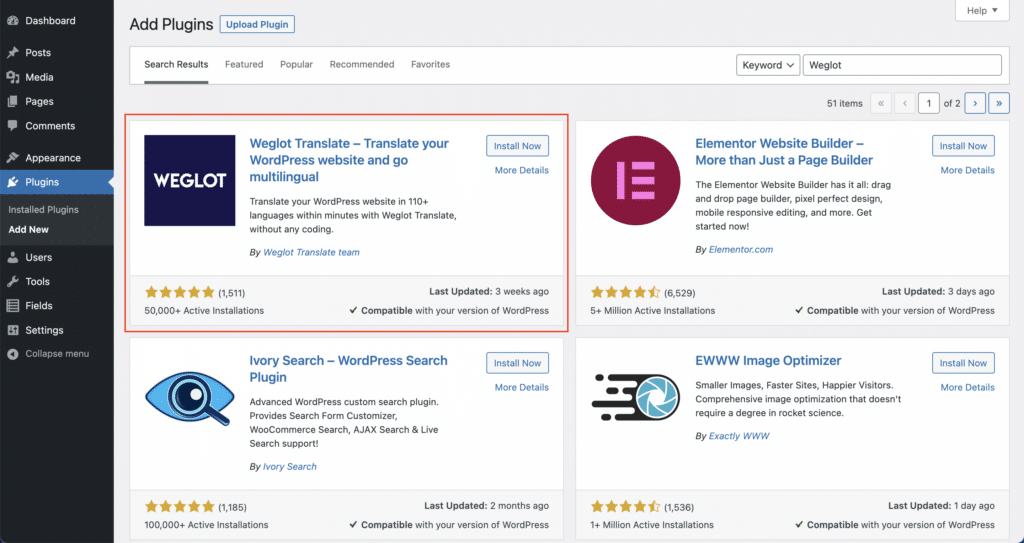Install the EWWW Image Optimizer plugin
Image resolution: width=1024 pixels, height=543 pixels.
[963, 363]
